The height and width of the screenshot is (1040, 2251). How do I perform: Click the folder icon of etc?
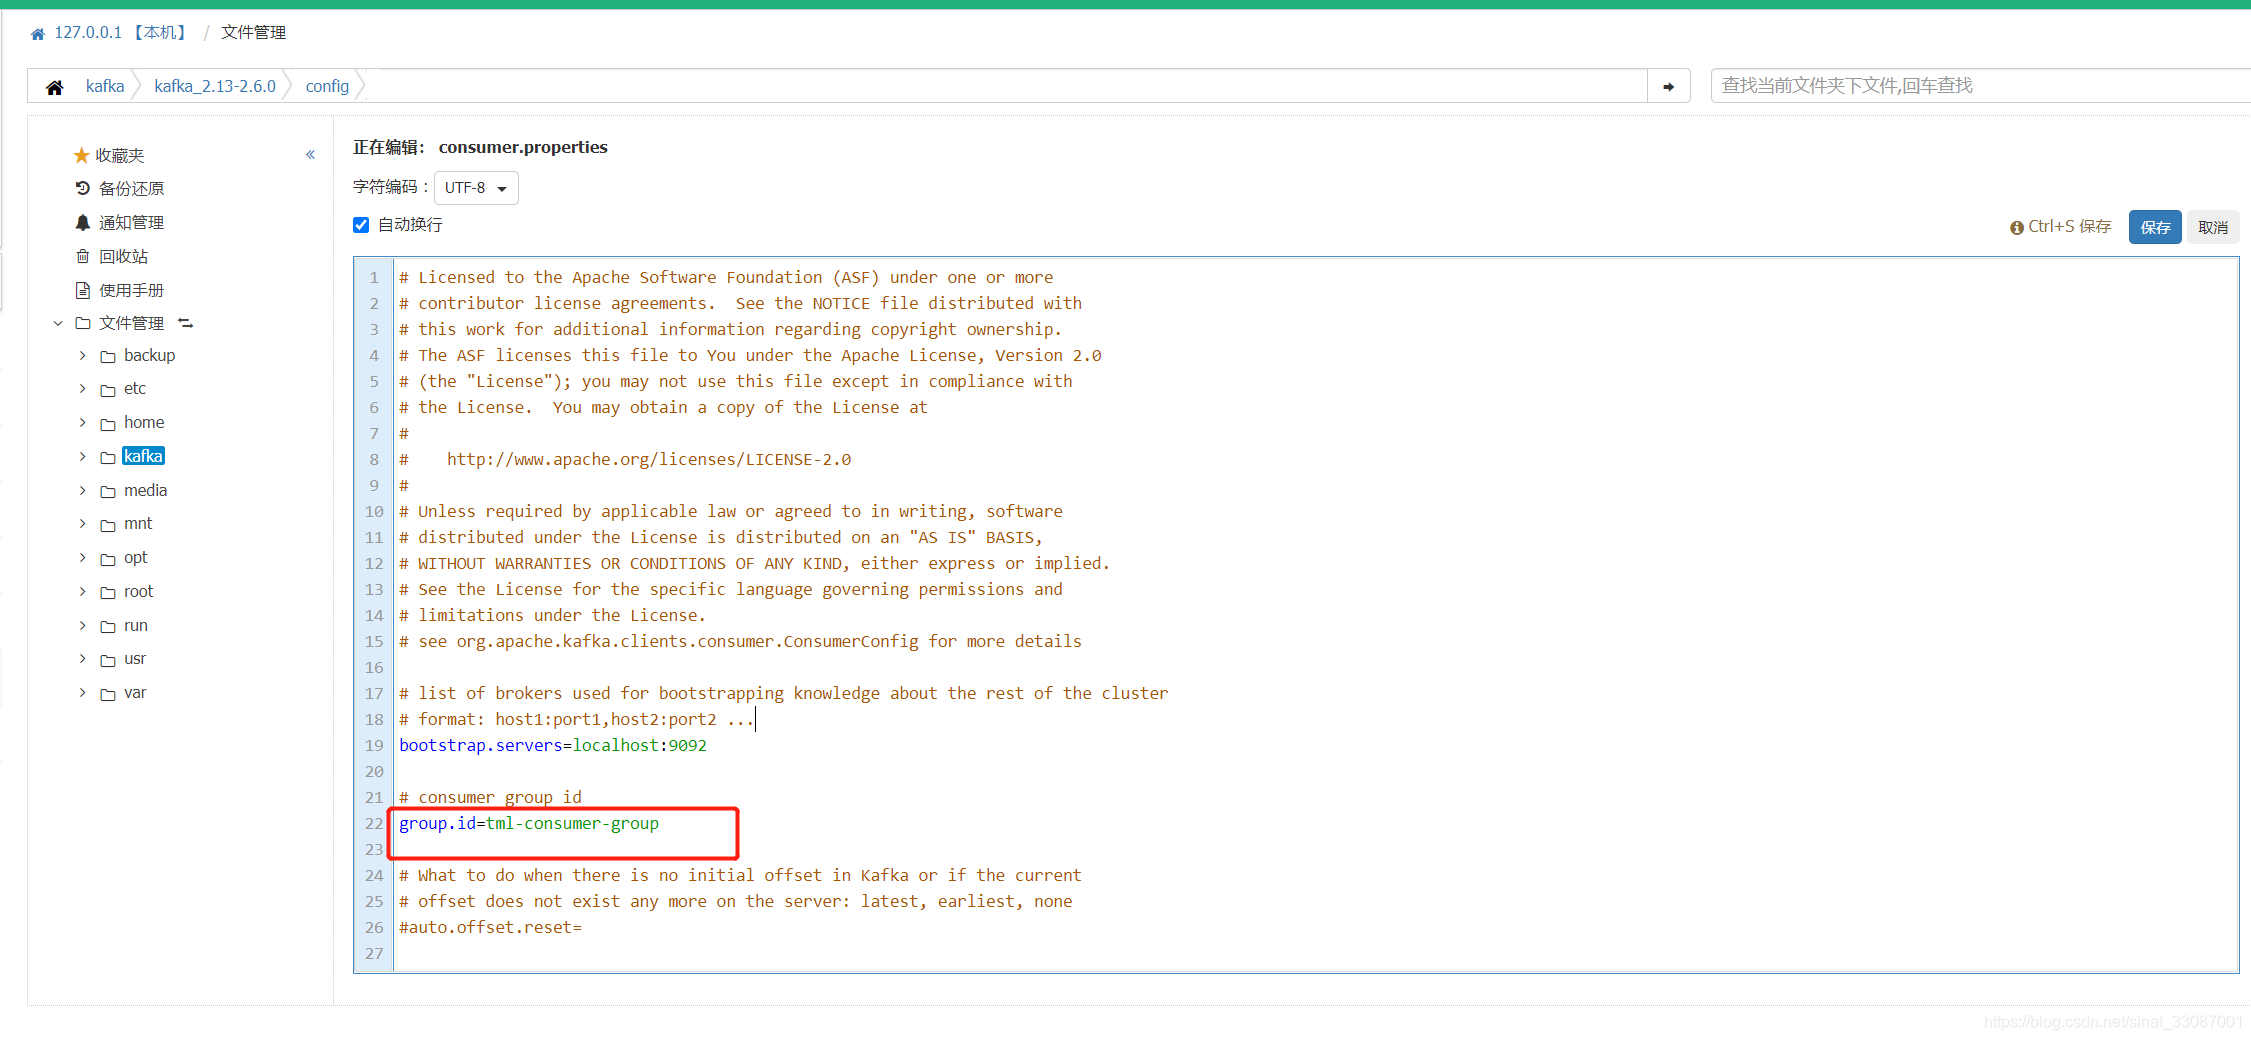pos(108,390)
